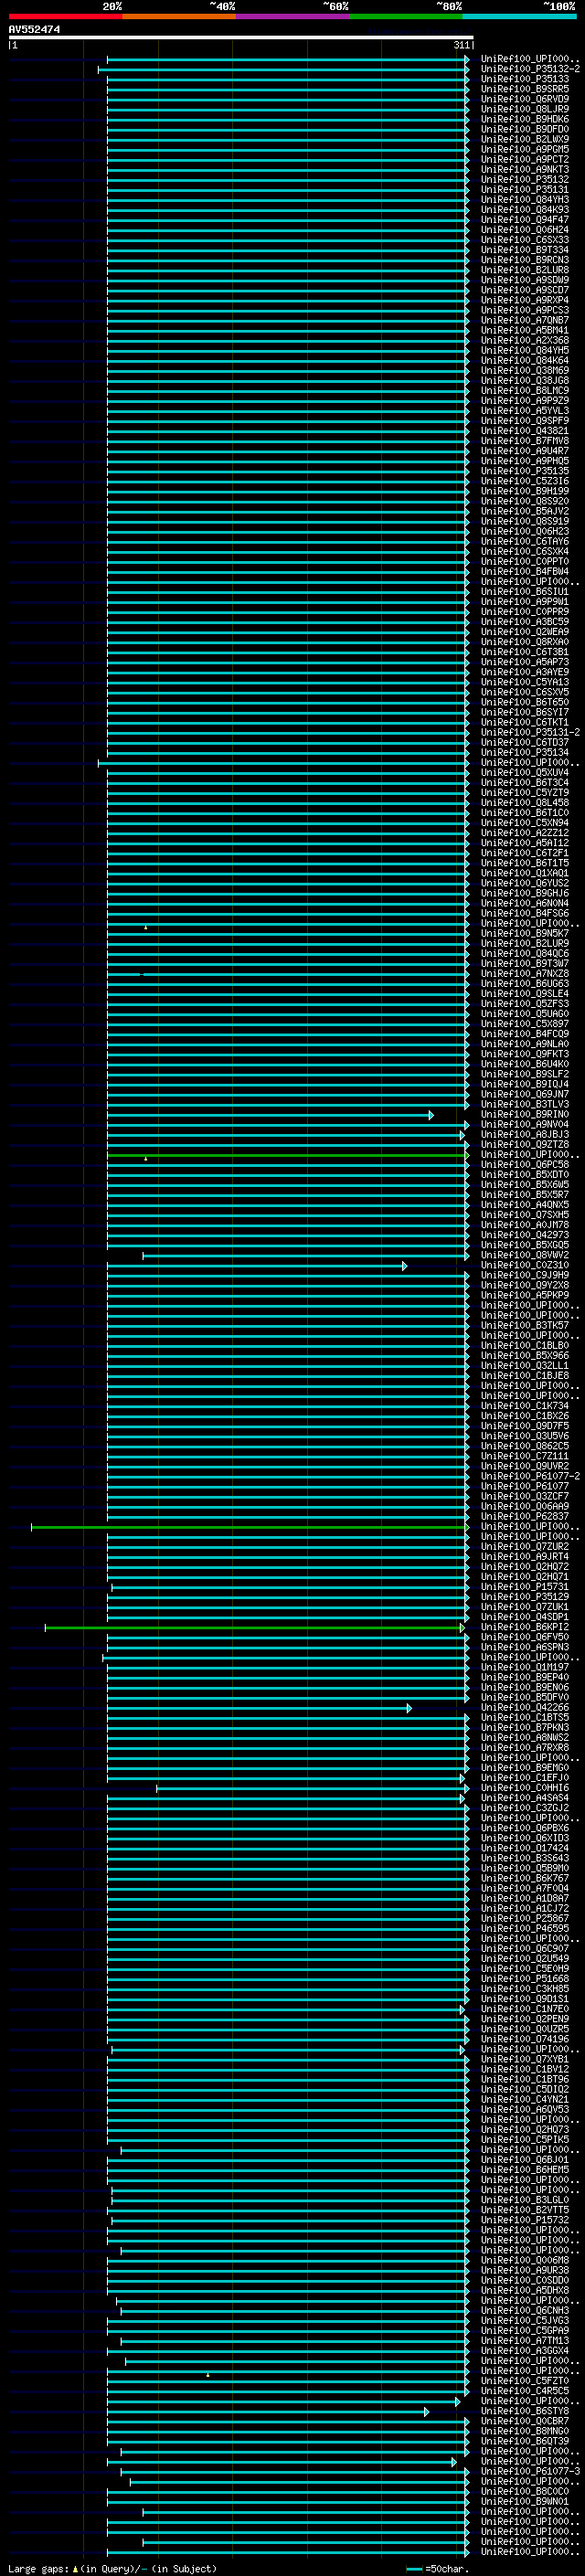Image resolution: width=585 pixels, height=2576 pixels.
Task: Open hit UniRef100_Q6RVD9
Action: (525, 99)
